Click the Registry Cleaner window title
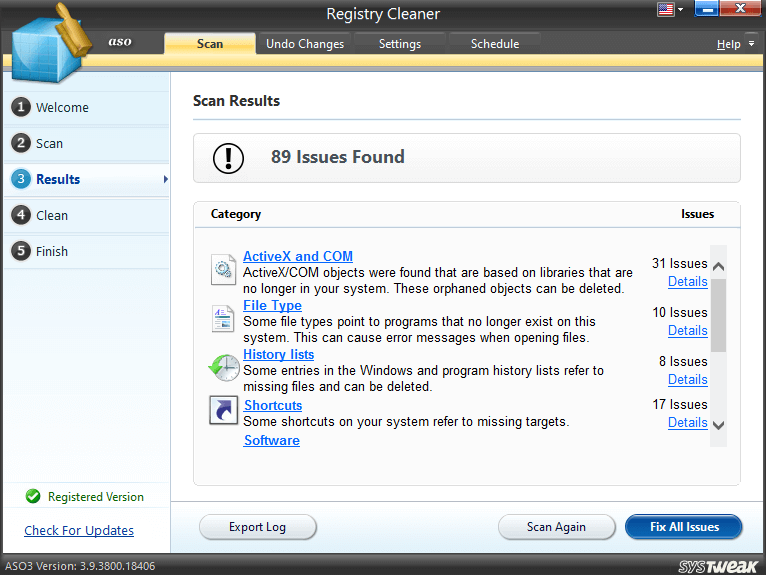 (x=383, y=14)
